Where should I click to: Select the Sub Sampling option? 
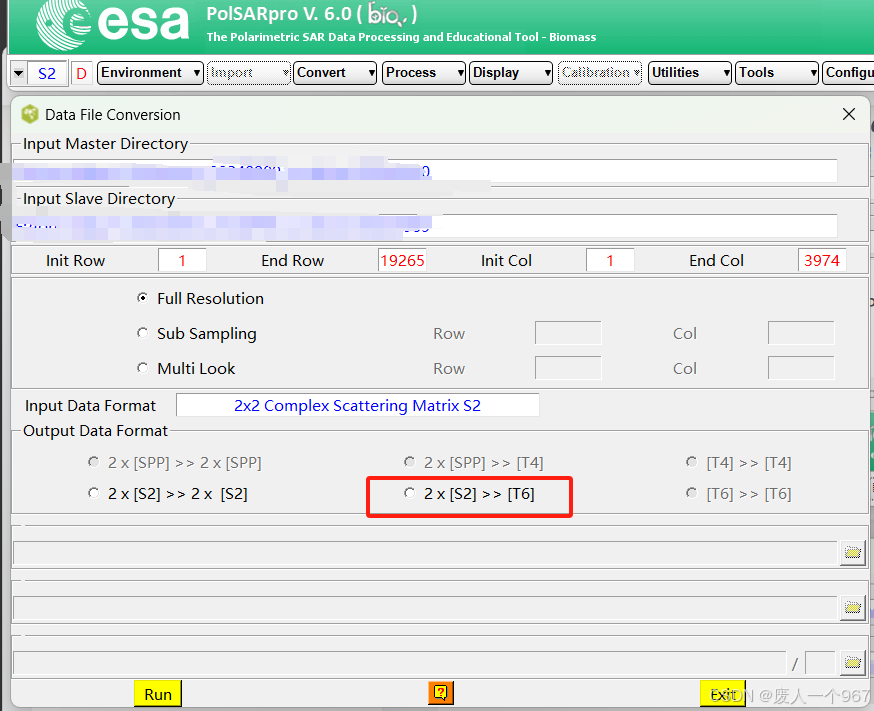coord(143,333)
